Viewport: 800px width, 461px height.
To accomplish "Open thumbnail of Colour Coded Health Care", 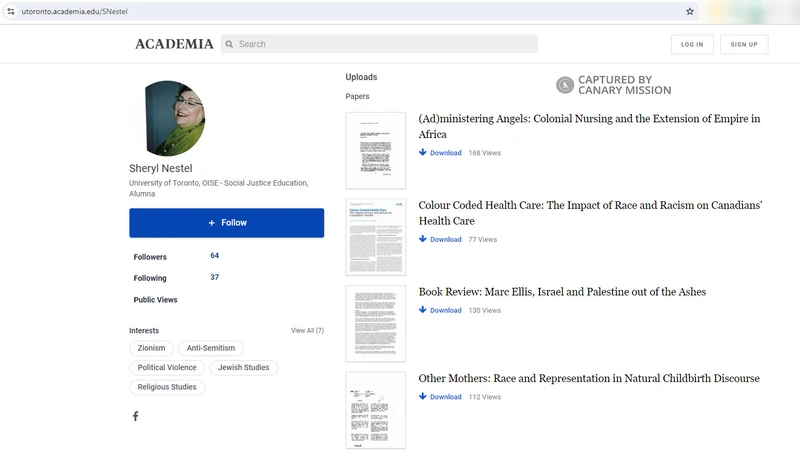I will pyautogui.click(x=376, y=237).
